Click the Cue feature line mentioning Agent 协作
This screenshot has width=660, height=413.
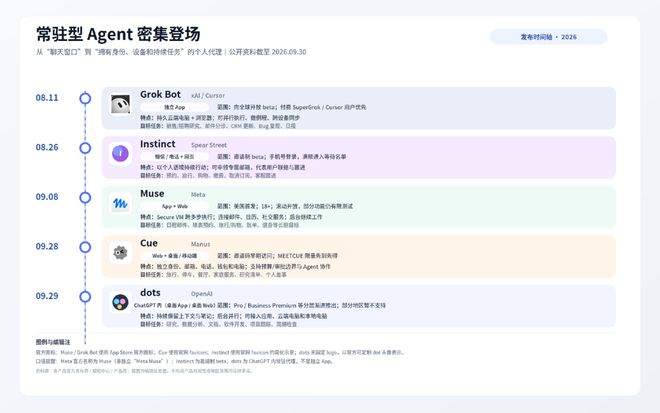(235, 266)
